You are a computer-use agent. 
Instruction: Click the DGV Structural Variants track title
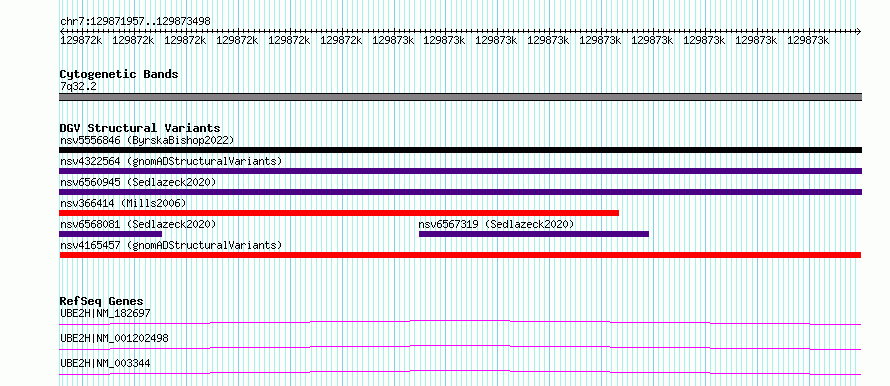click(140, 128)
